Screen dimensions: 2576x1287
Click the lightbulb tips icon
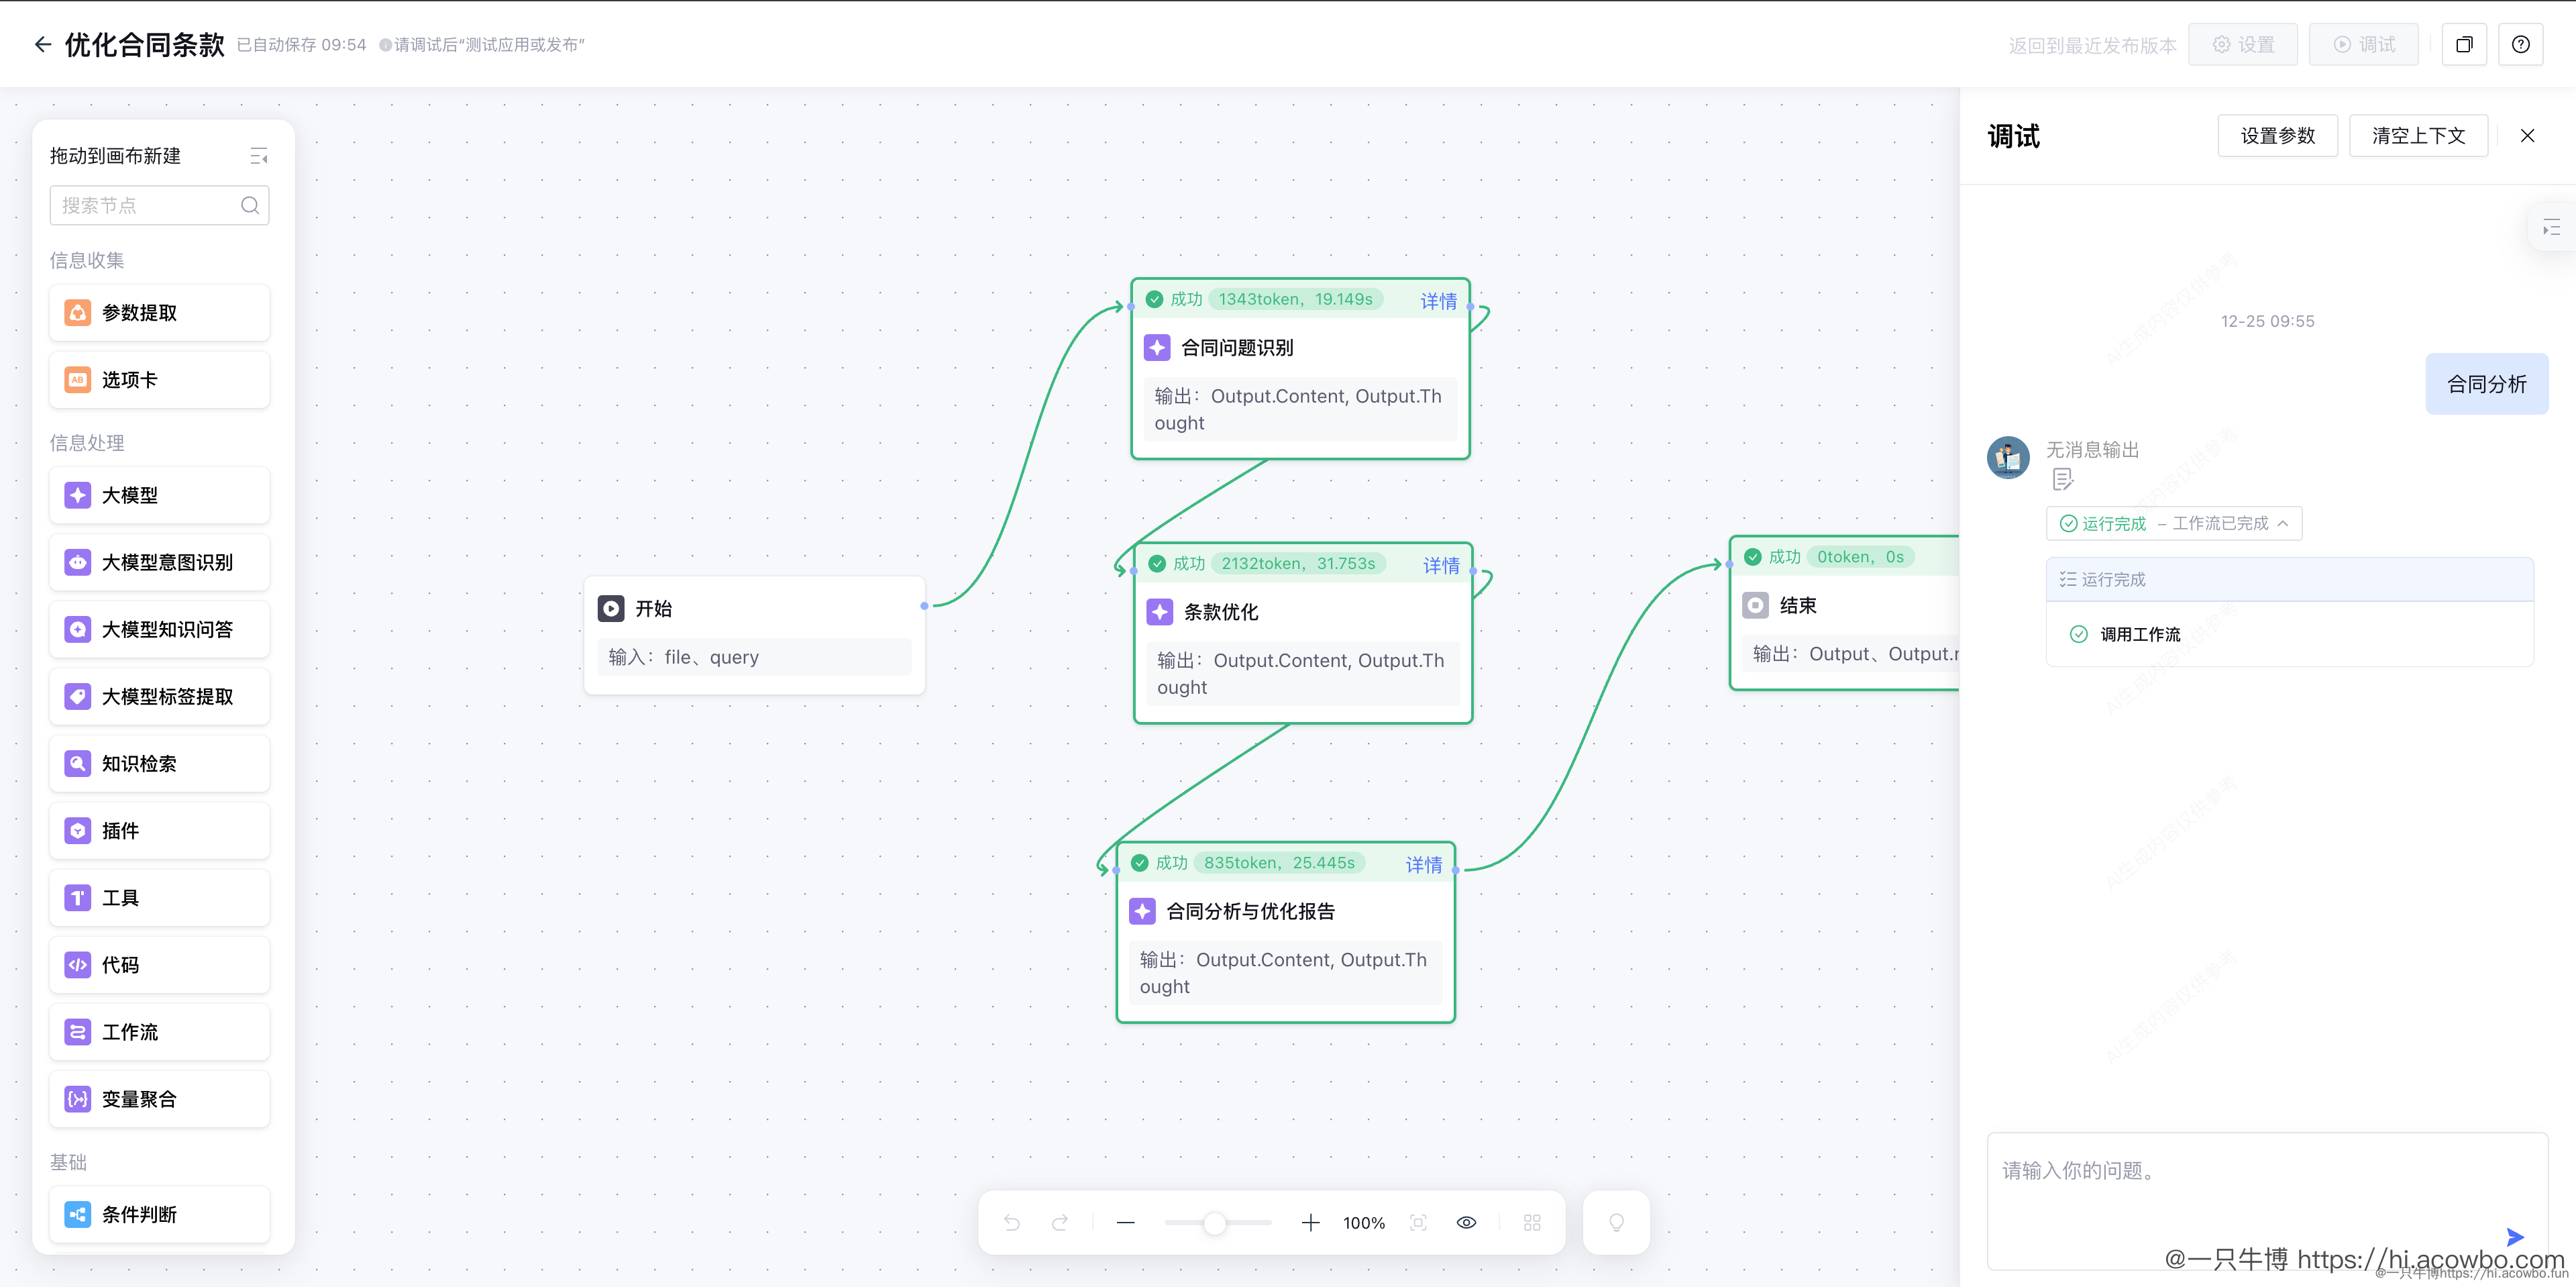[x=1616, y=1222]
